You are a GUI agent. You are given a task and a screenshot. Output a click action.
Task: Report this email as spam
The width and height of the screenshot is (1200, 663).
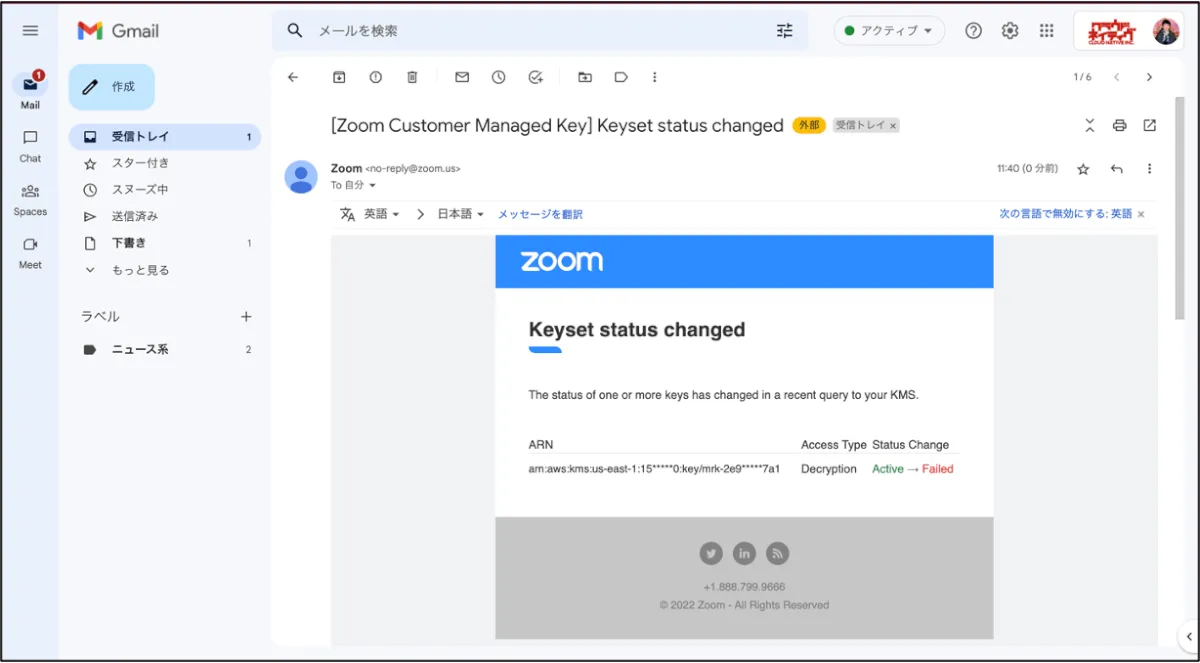[x=376, y=77]
